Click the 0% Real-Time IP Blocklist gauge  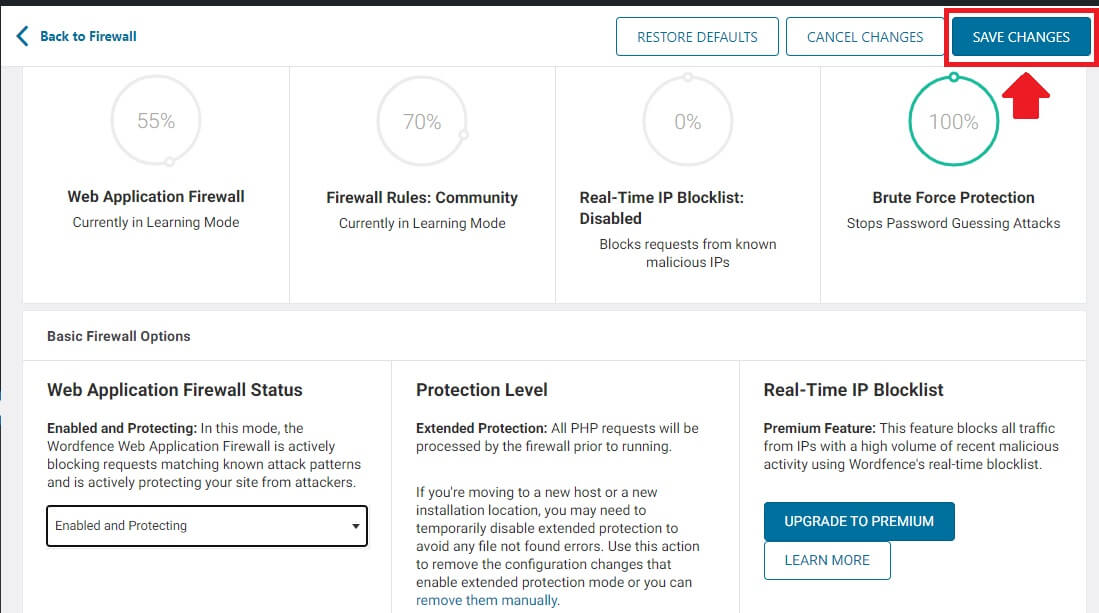pos(688,121)
